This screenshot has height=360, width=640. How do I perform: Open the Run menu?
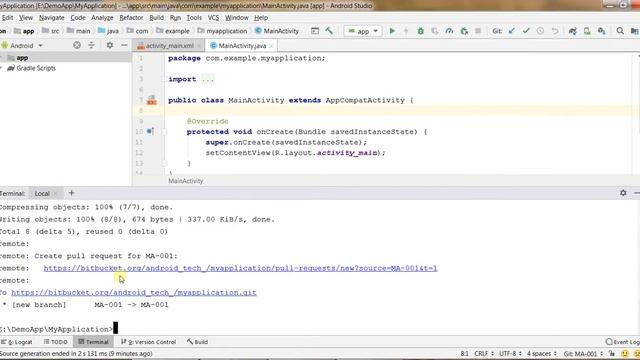point(175,18)
